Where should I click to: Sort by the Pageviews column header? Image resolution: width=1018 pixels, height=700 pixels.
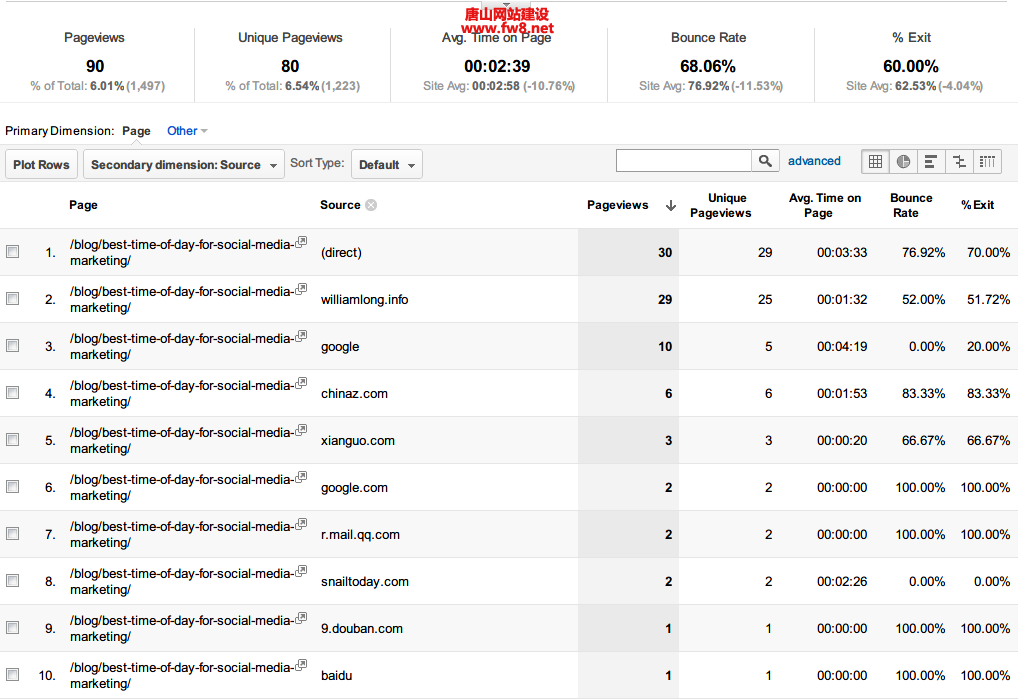[617, 205]
